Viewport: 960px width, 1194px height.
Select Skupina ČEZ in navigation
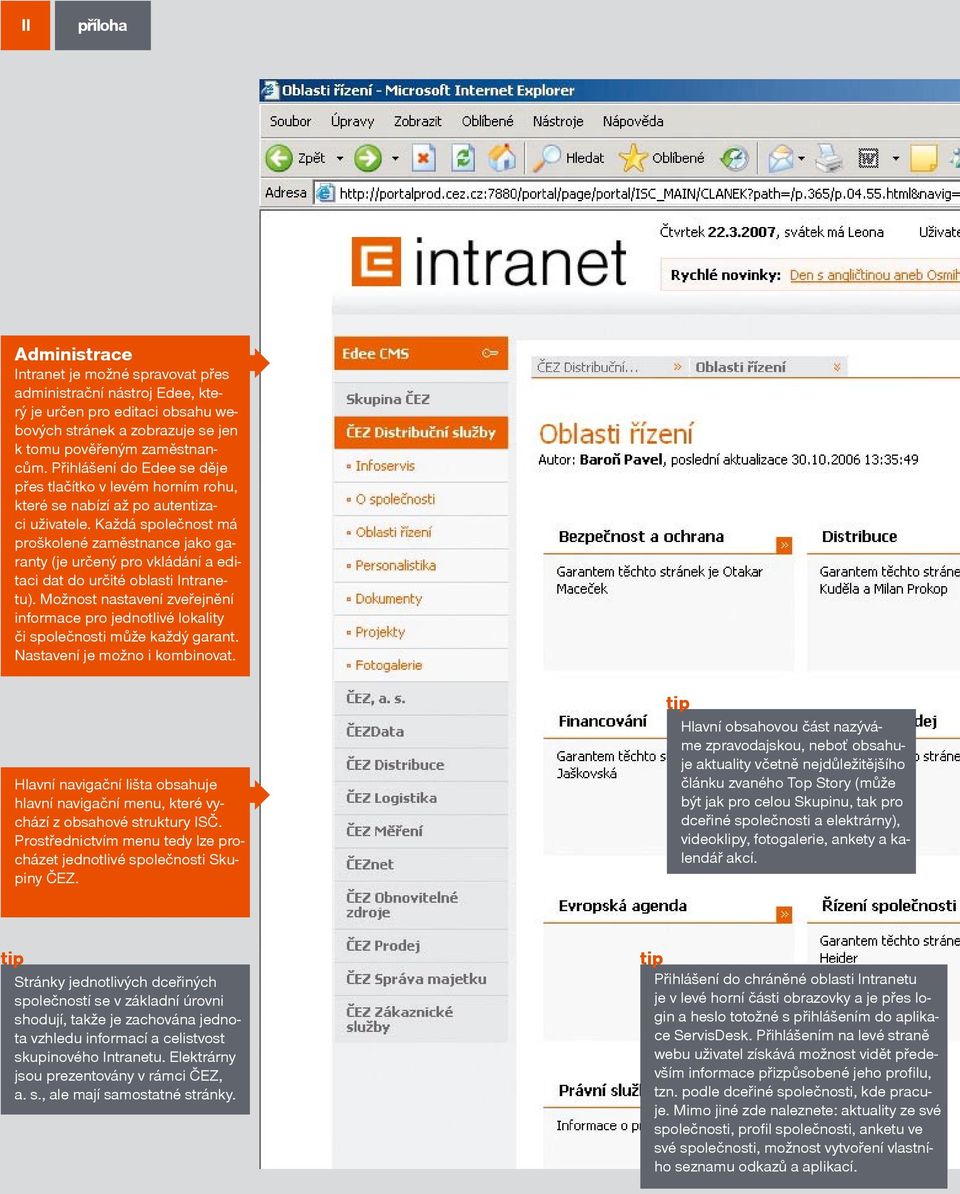tap(421, 399)
